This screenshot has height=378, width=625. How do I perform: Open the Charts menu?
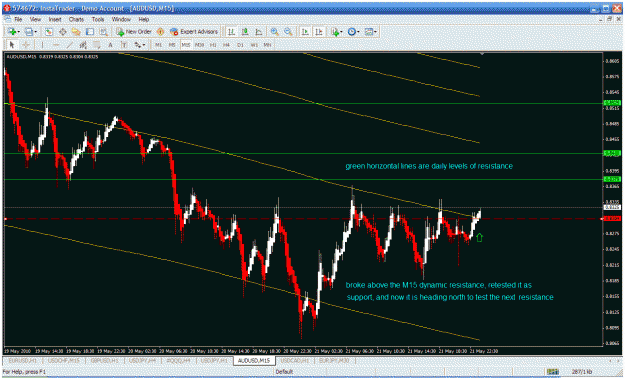[x=76, y=19]
